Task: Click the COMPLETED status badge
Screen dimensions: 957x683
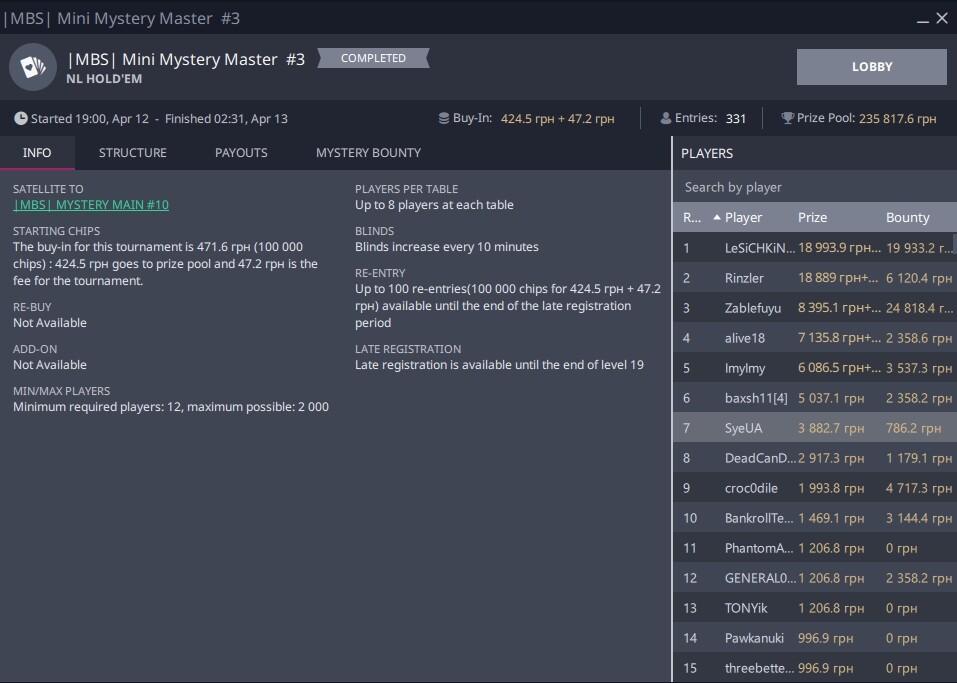Action: click(x=374, y=58)
